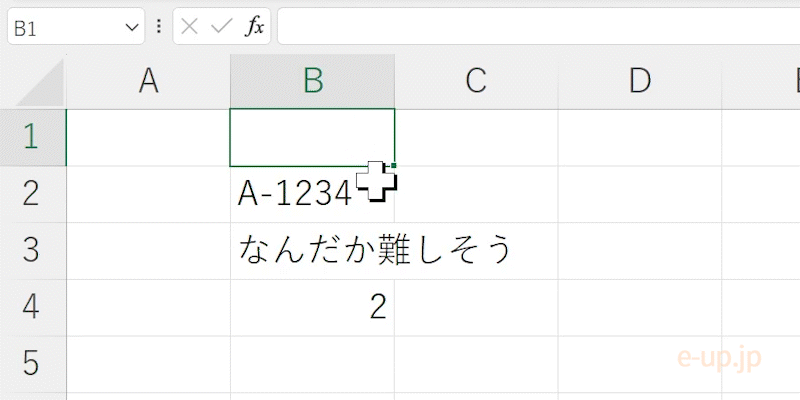This screenshot has width=800, height=400.
Task: Select empty cell A2
Action: [x=148, y=194]
